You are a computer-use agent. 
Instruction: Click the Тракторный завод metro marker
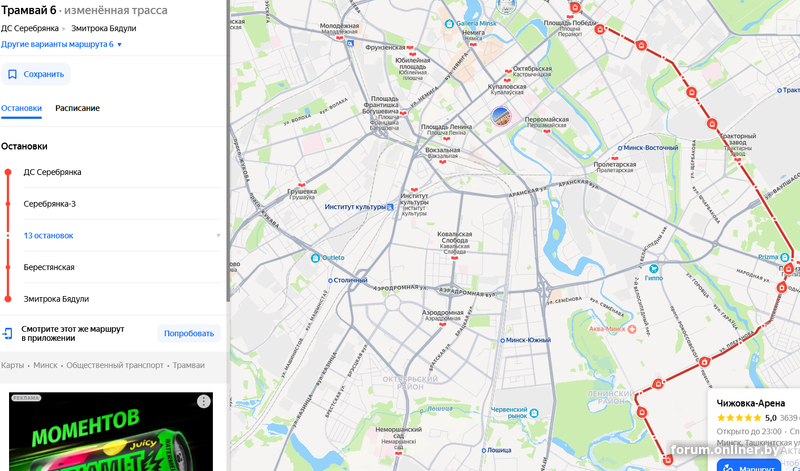click(737, 159)
